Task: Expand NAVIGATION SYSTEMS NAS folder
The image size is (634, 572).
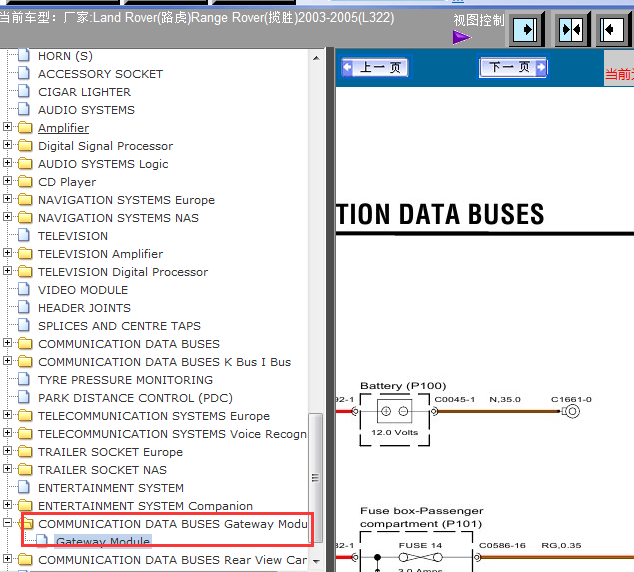Action: pyautogui.click(x=7, y=217)
